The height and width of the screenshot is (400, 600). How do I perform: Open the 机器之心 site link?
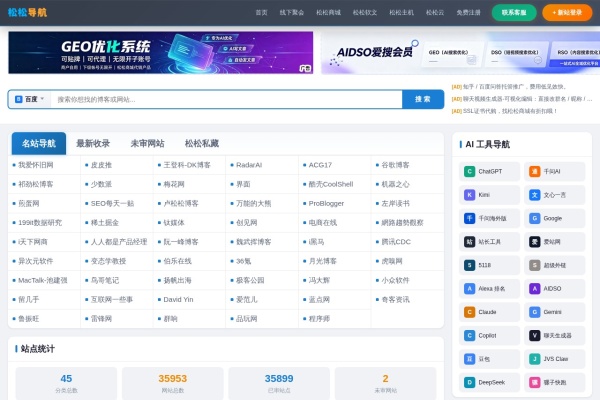tap(395, 184)
